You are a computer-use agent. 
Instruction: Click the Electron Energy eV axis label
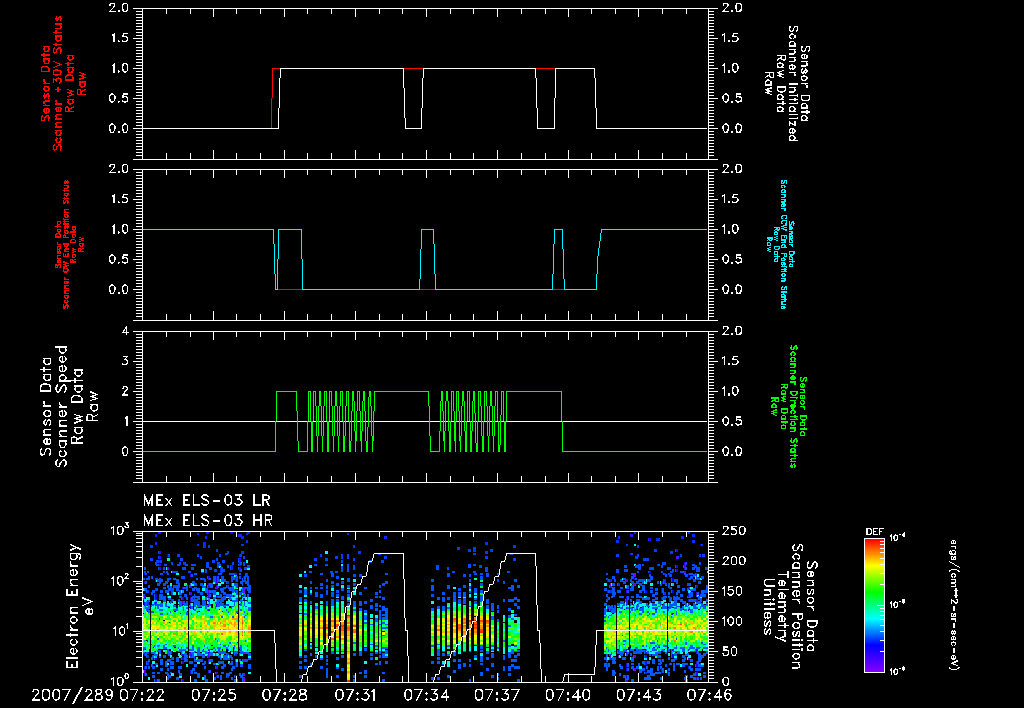click(80, 606)
